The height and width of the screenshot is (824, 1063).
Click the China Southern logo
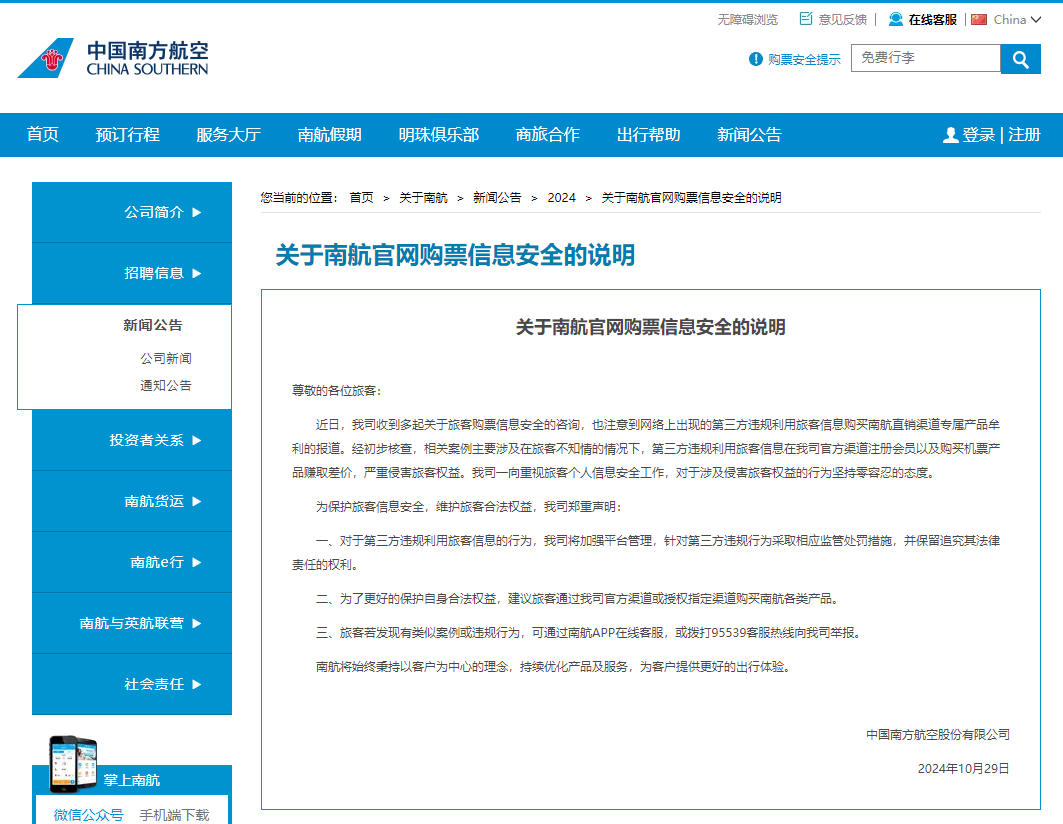click(113, 58)
